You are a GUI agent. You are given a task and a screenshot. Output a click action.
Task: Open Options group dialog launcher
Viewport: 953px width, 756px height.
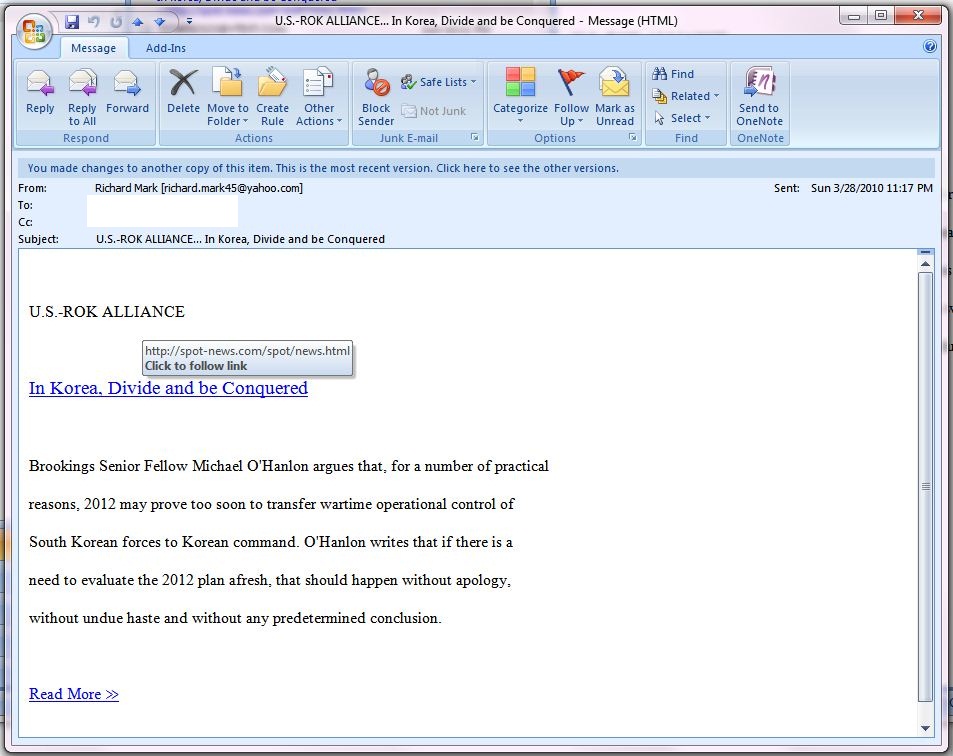(633, 138)
